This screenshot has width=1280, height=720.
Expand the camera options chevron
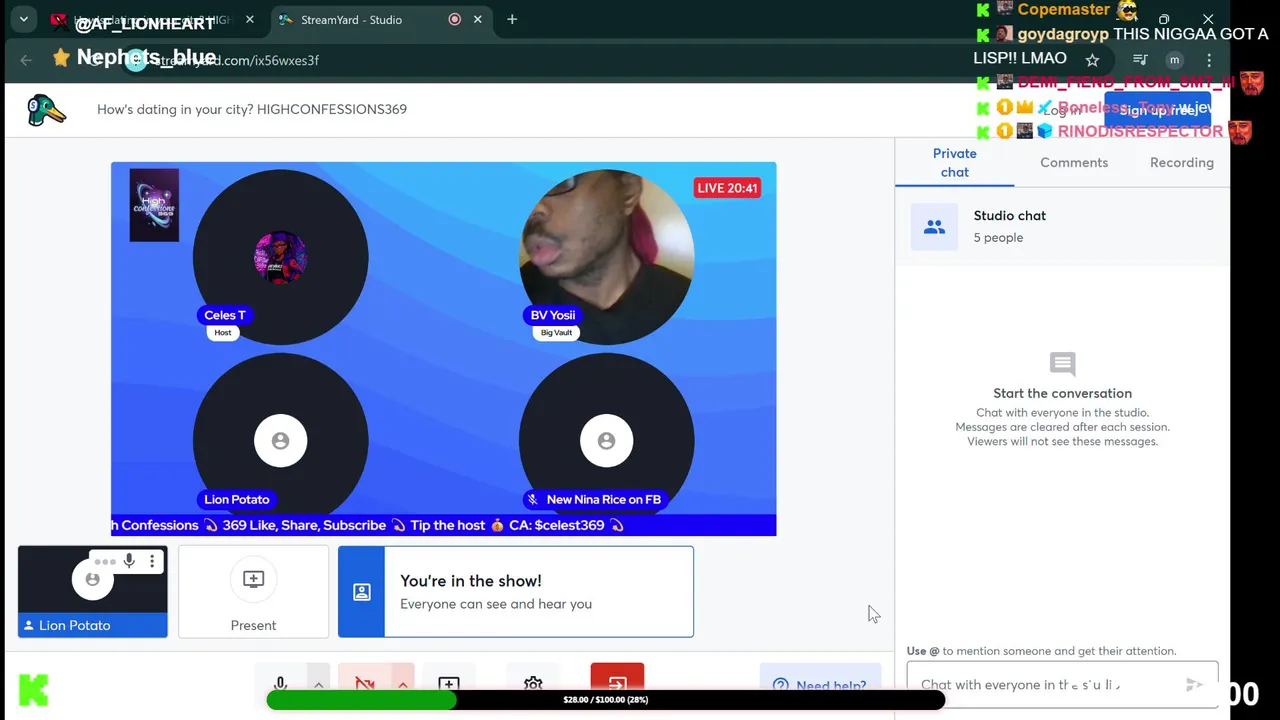(x=402, y=684)
